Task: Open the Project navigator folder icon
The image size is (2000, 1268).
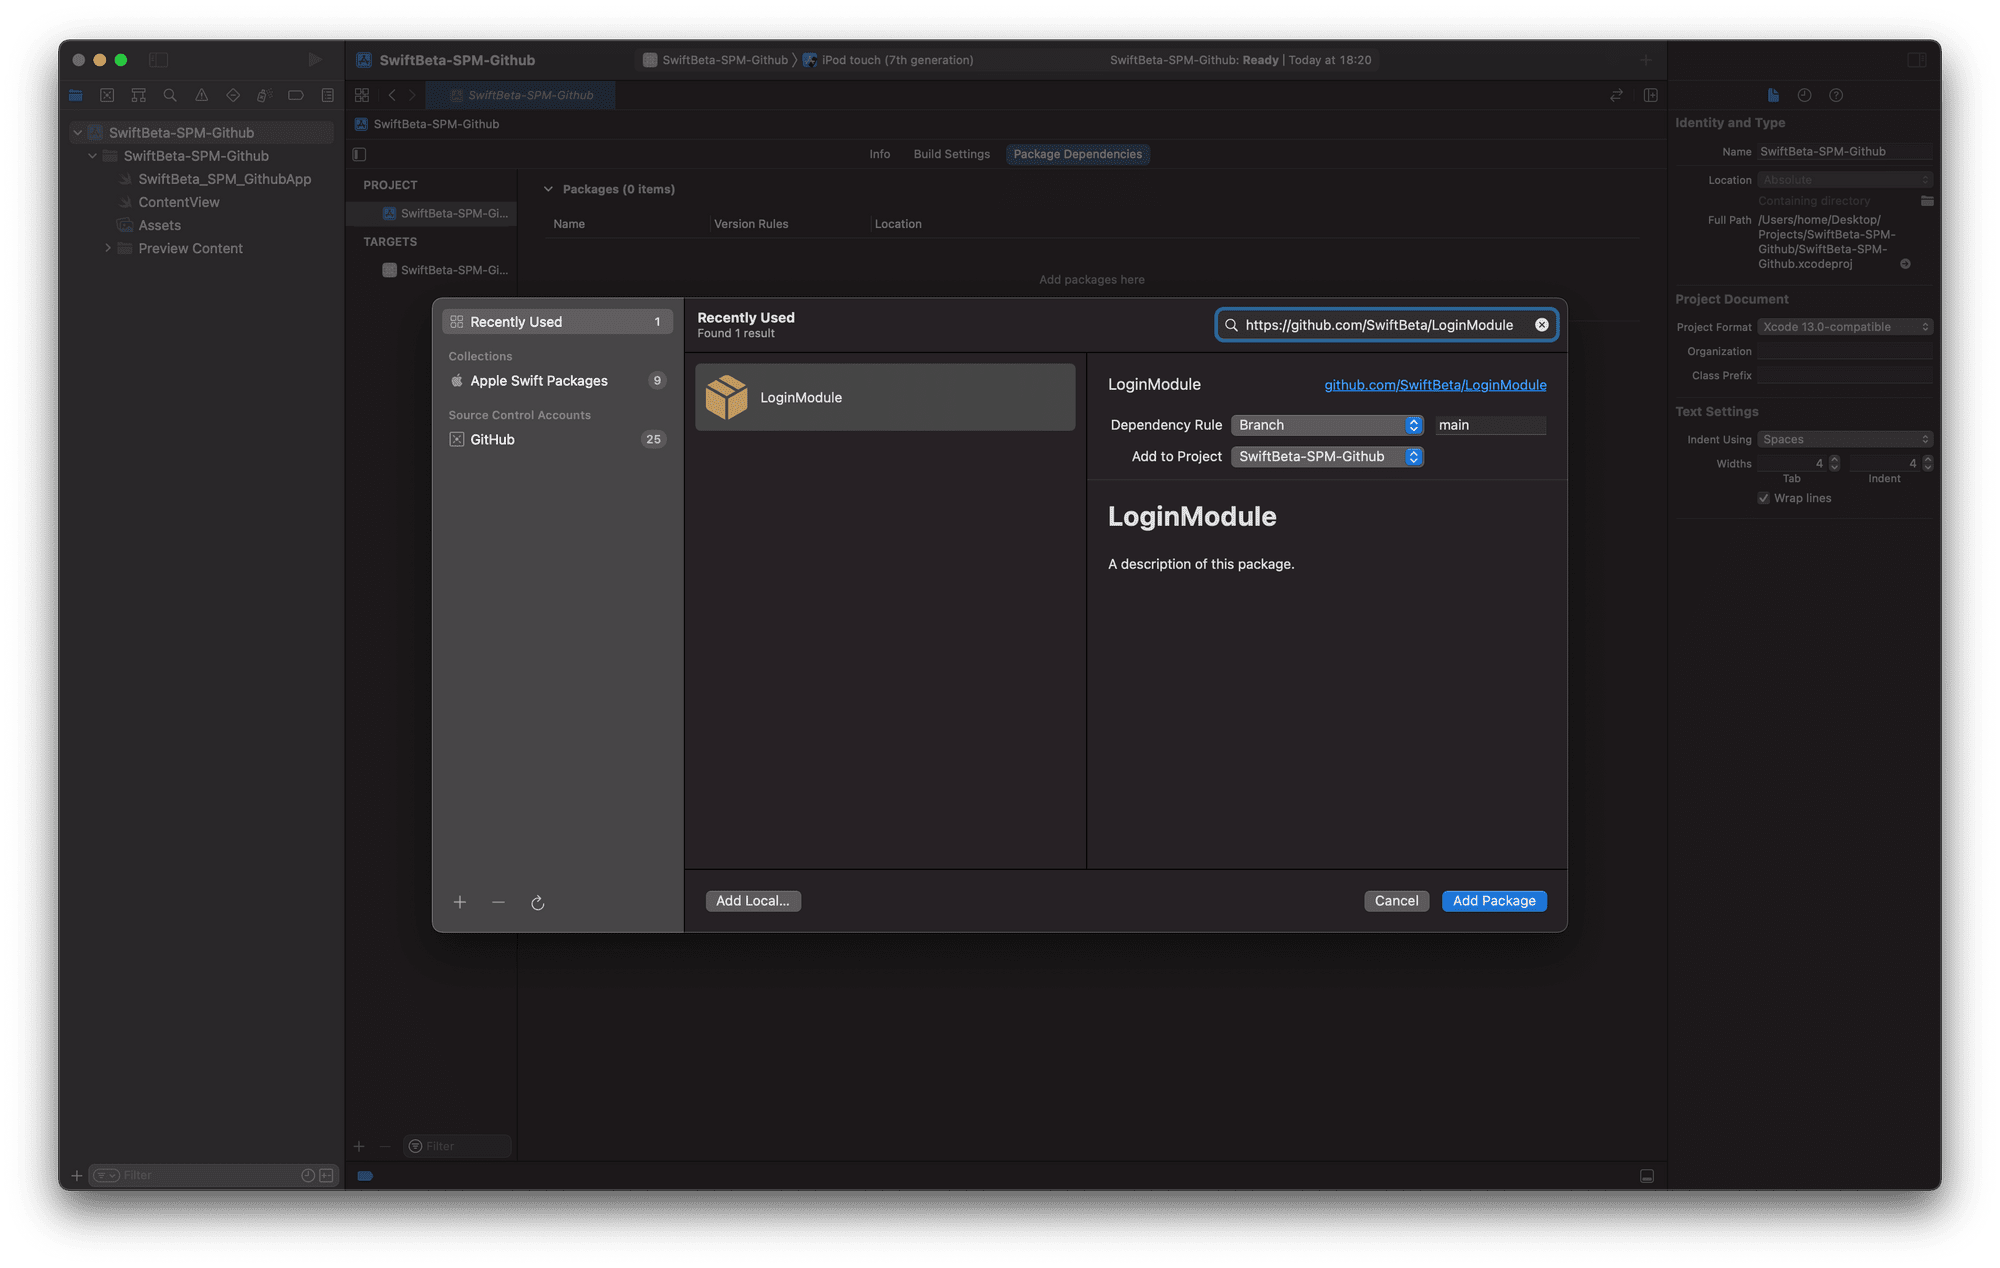Action: click(x=76, y=95)
